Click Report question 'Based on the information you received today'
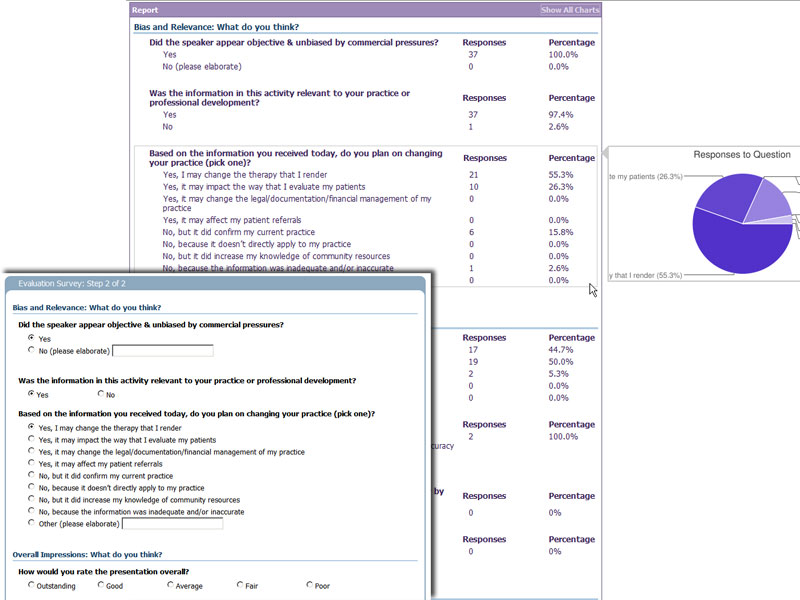This screenshot has height=600, width=800. [296, 158]
